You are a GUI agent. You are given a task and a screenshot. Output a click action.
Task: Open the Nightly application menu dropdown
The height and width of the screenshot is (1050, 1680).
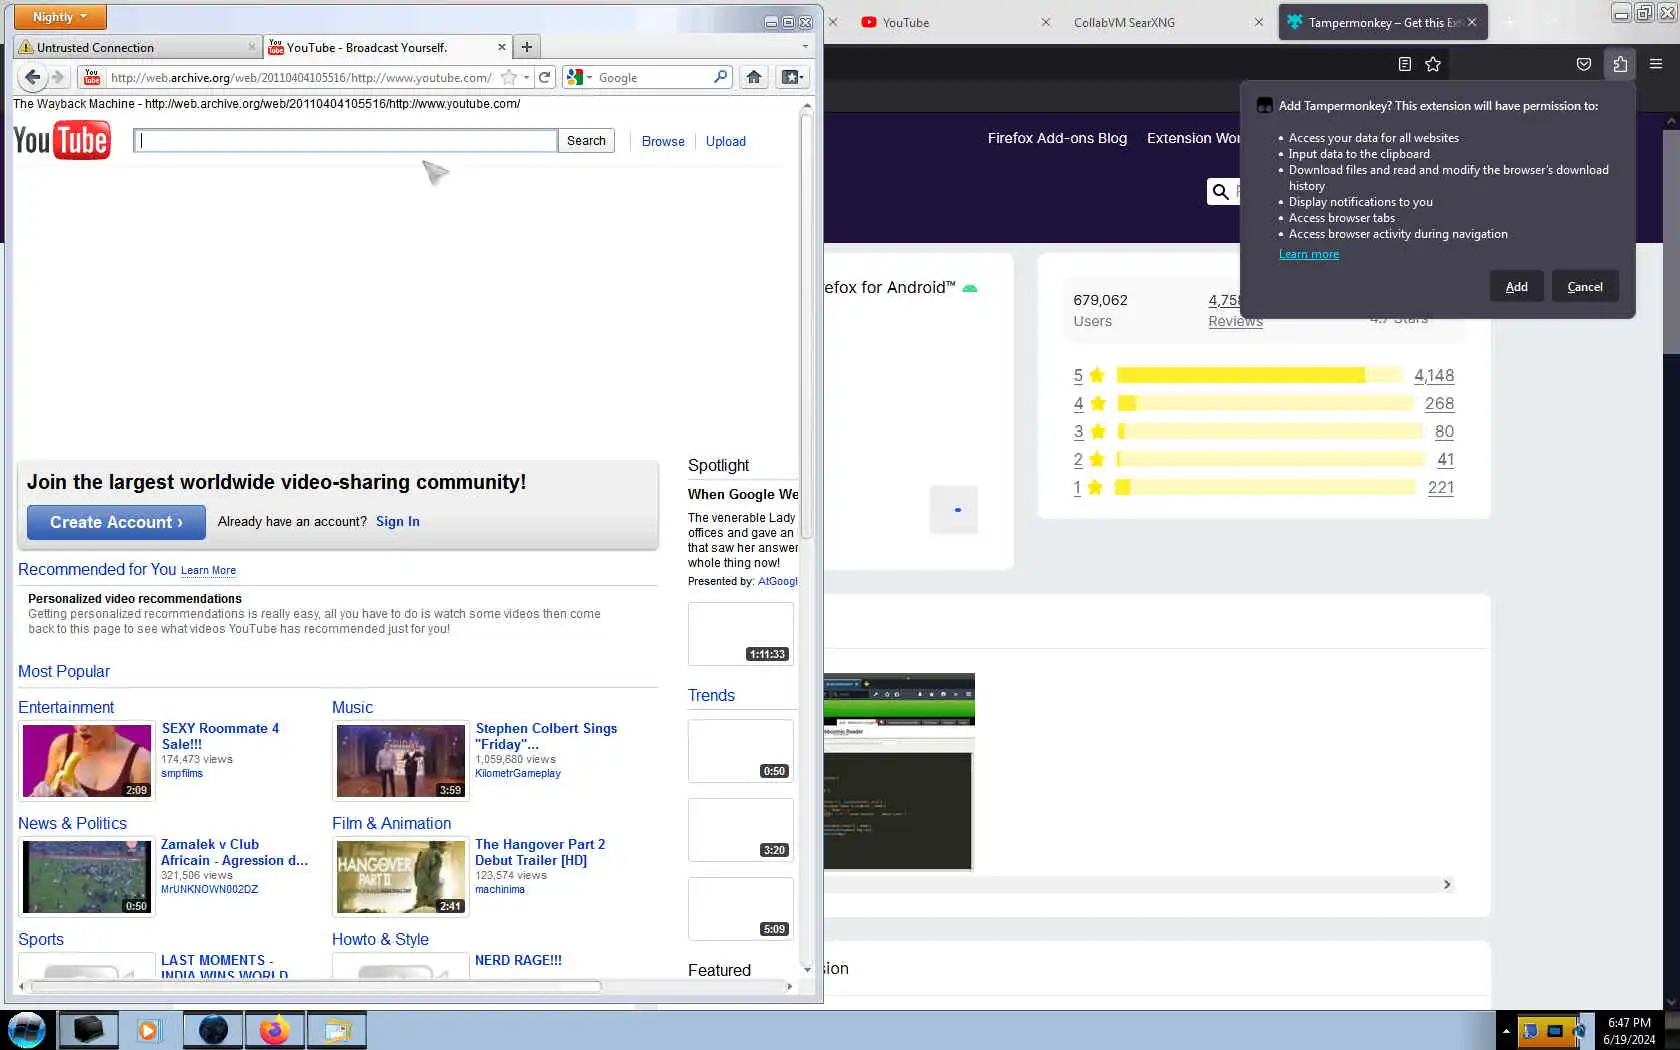pos(60,17)
